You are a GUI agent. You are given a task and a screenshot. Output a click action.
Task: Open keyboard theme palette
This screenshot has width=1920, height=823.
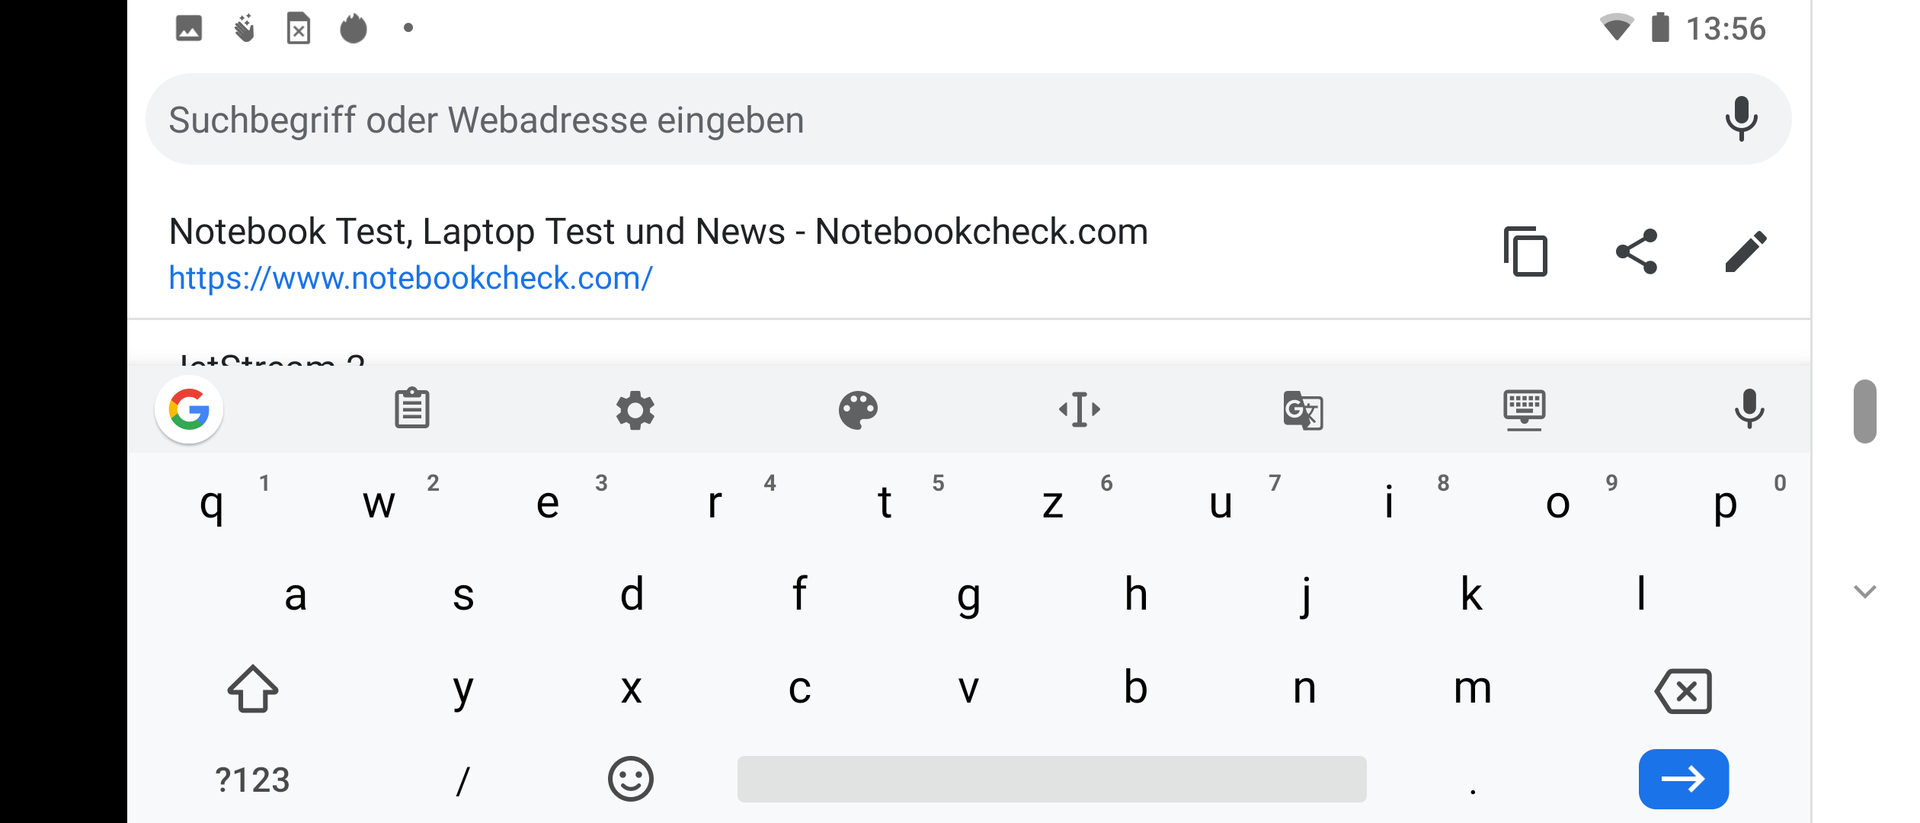[858, 410]
